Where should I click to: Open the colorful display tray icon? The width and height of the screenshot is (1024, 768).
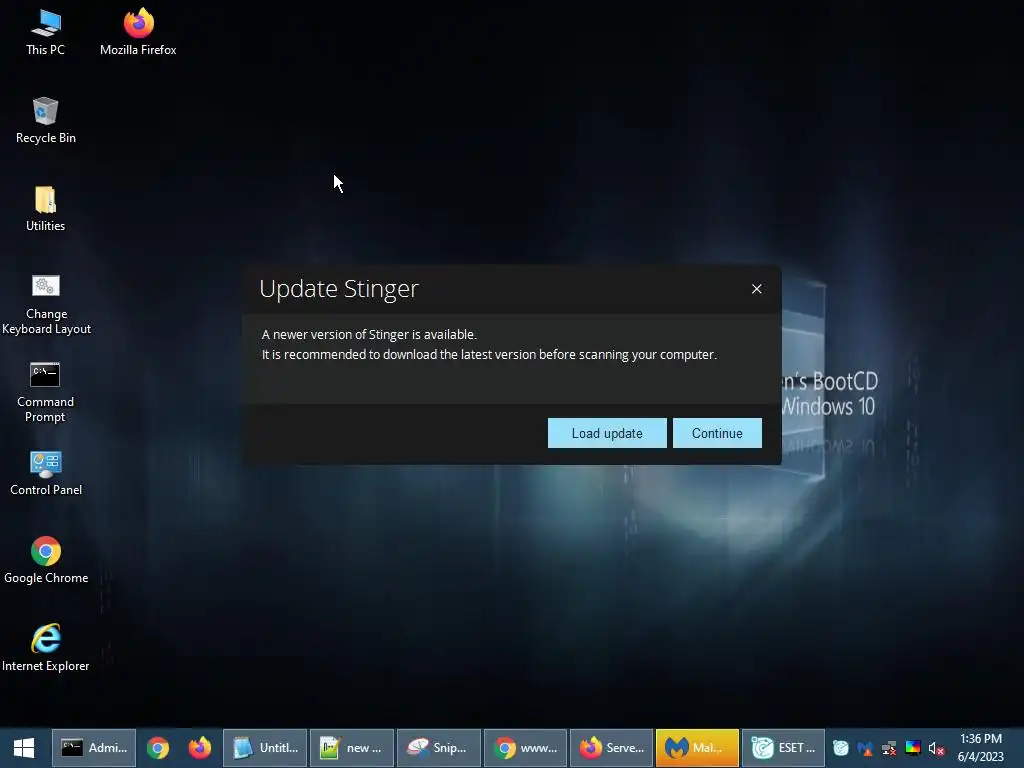[913, 748]
